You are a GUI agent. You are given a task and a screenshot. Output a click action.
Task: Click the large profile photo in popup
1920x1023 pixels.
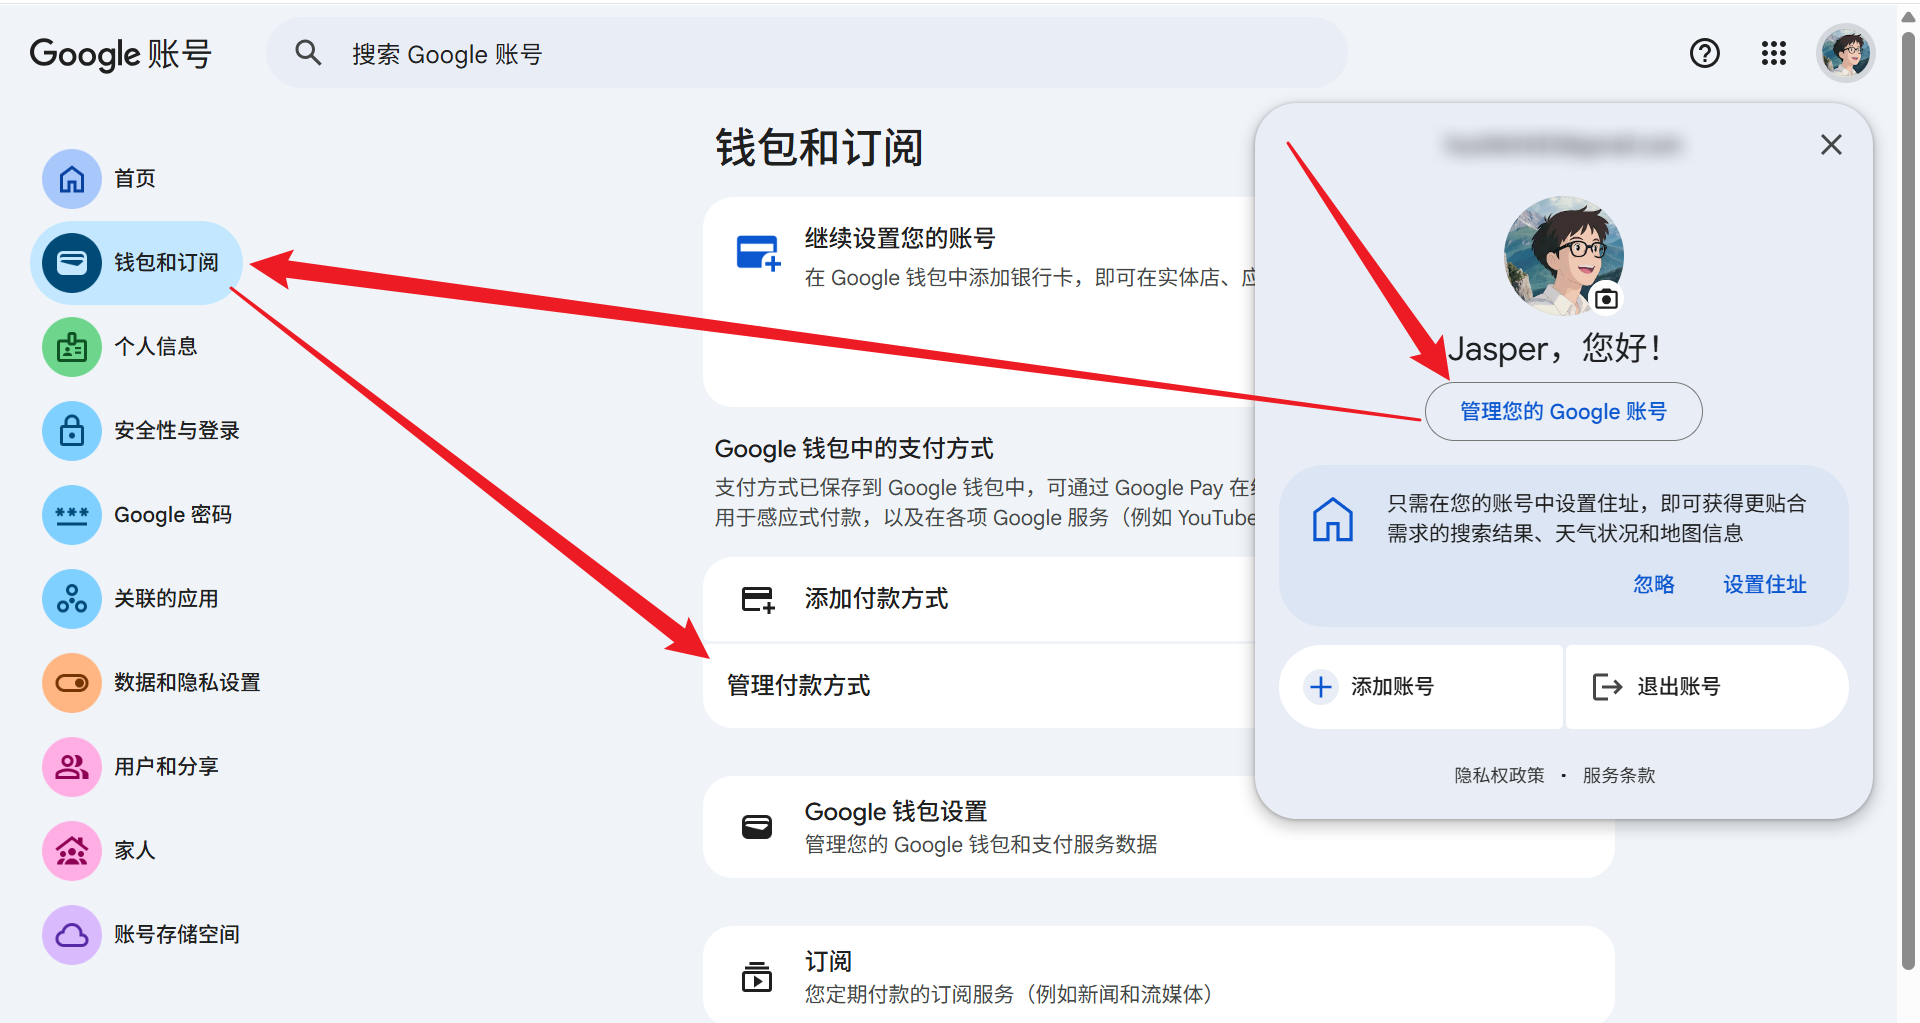pyautogui.click(x=1563, y=256)
